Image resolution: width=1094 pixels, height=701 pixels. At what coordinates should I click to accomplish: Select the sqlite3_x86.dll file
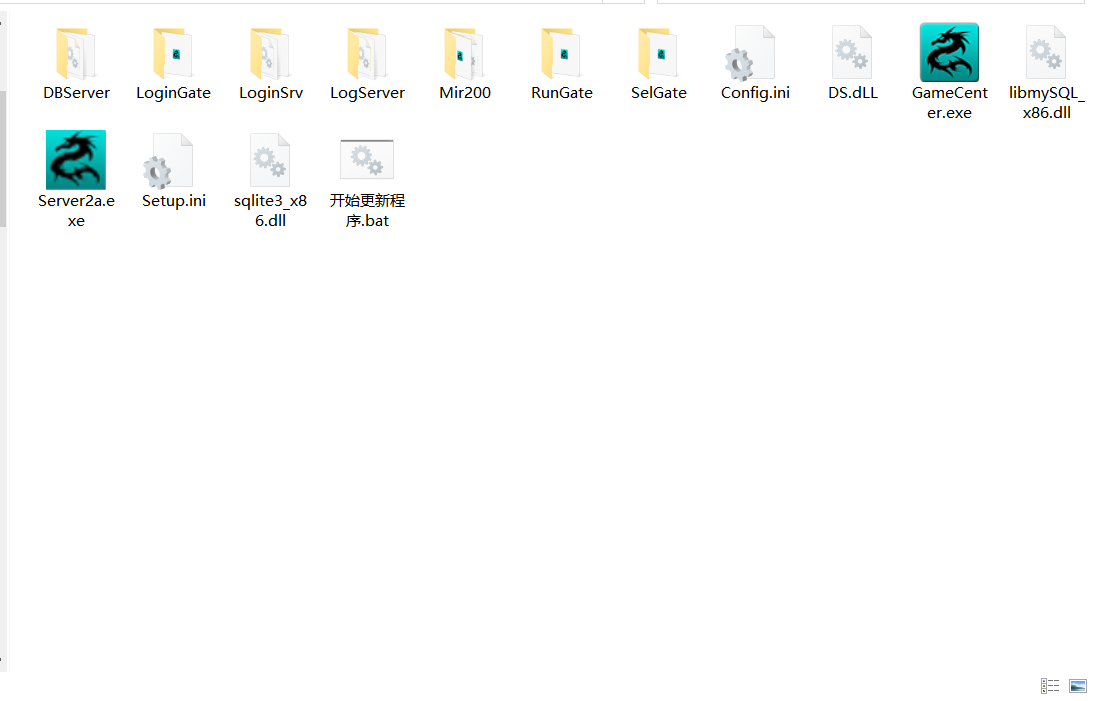pos(270,162)
